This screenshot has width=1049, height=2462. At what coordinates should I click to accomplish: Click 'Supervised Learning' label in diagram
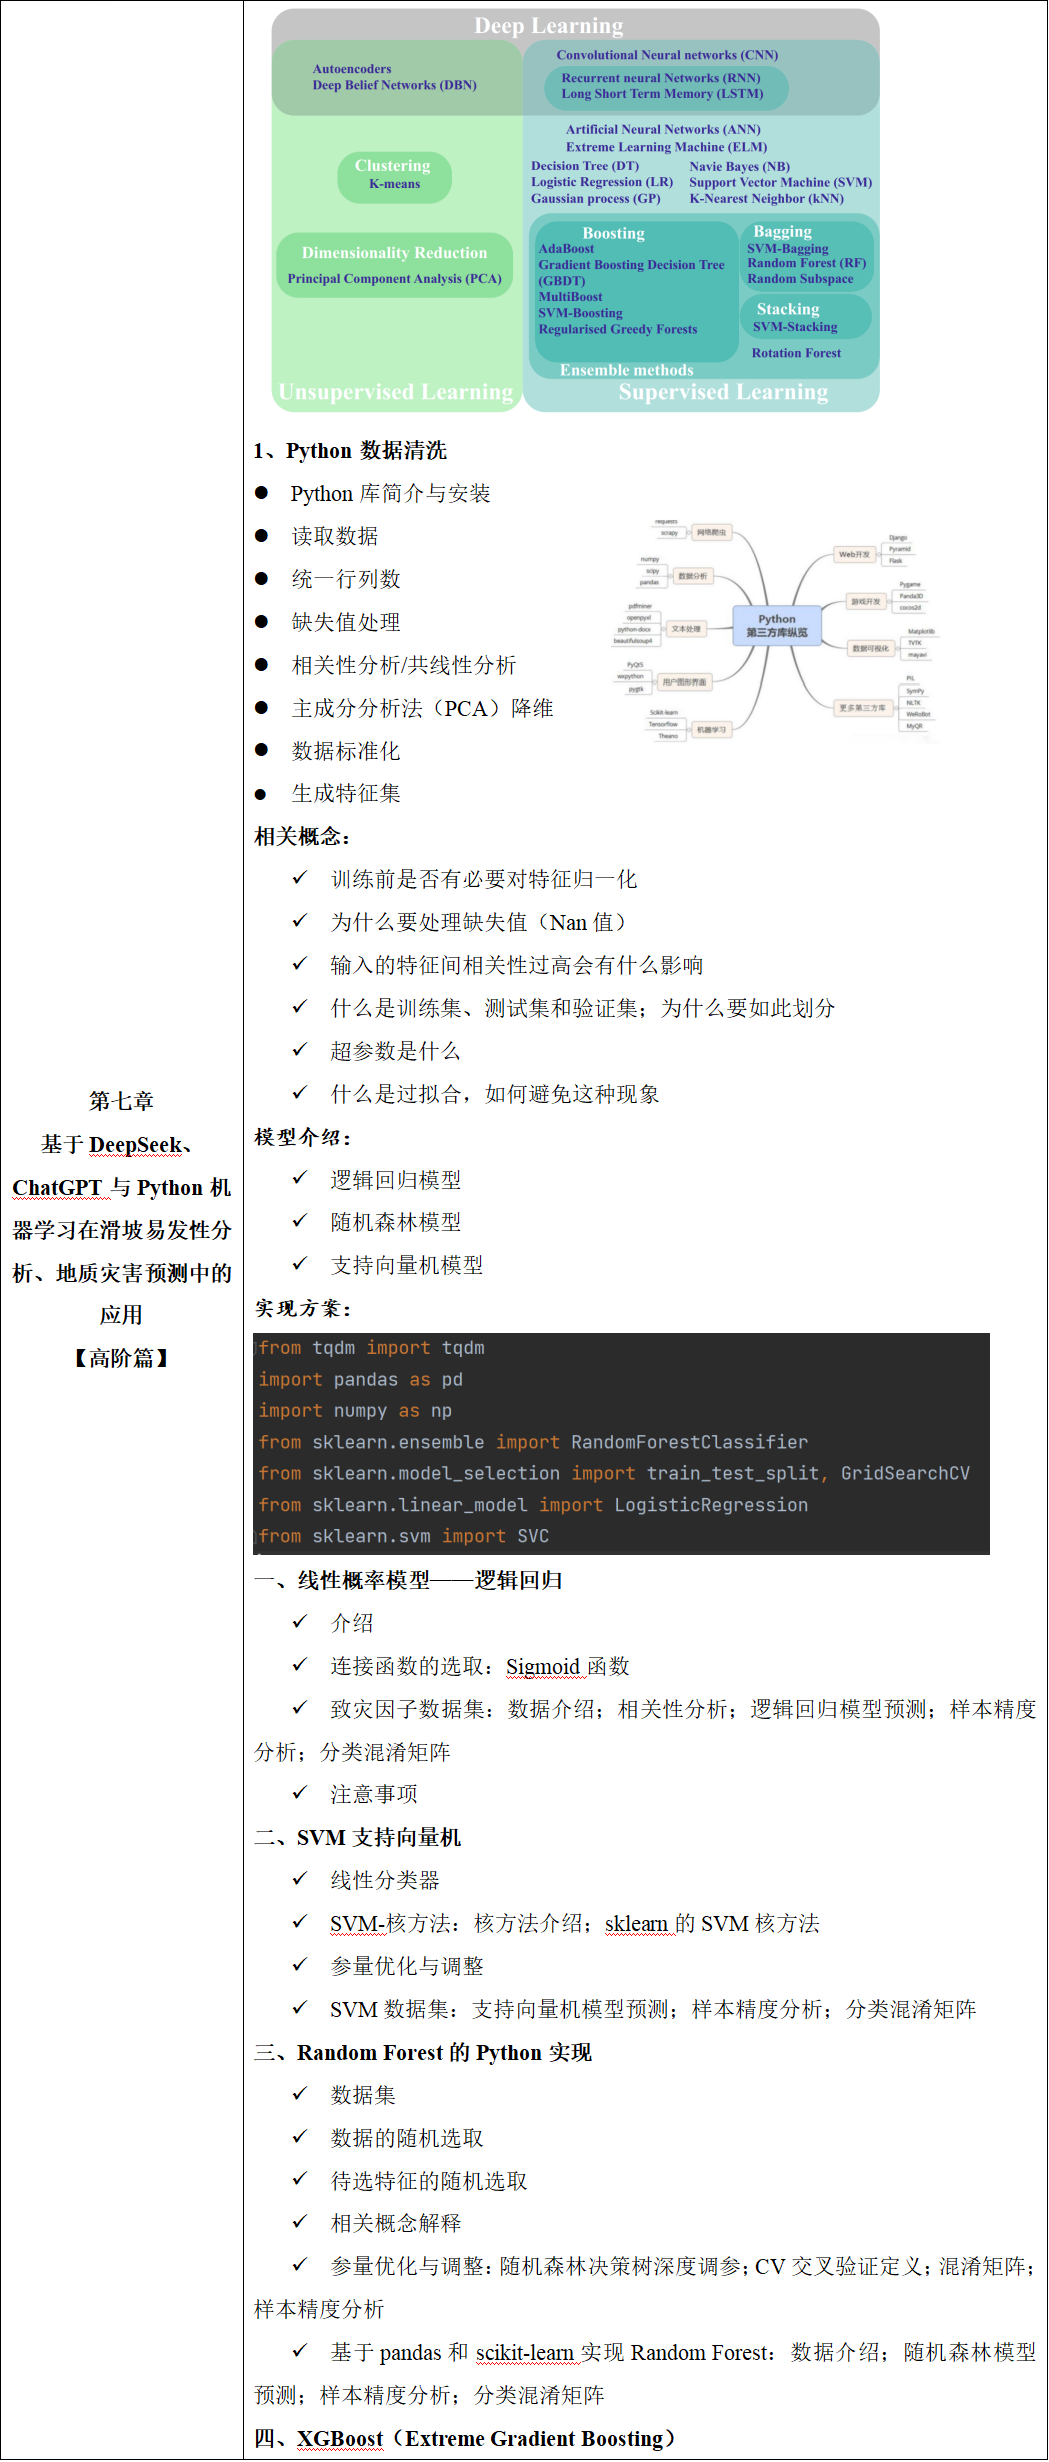coord(723,391)
